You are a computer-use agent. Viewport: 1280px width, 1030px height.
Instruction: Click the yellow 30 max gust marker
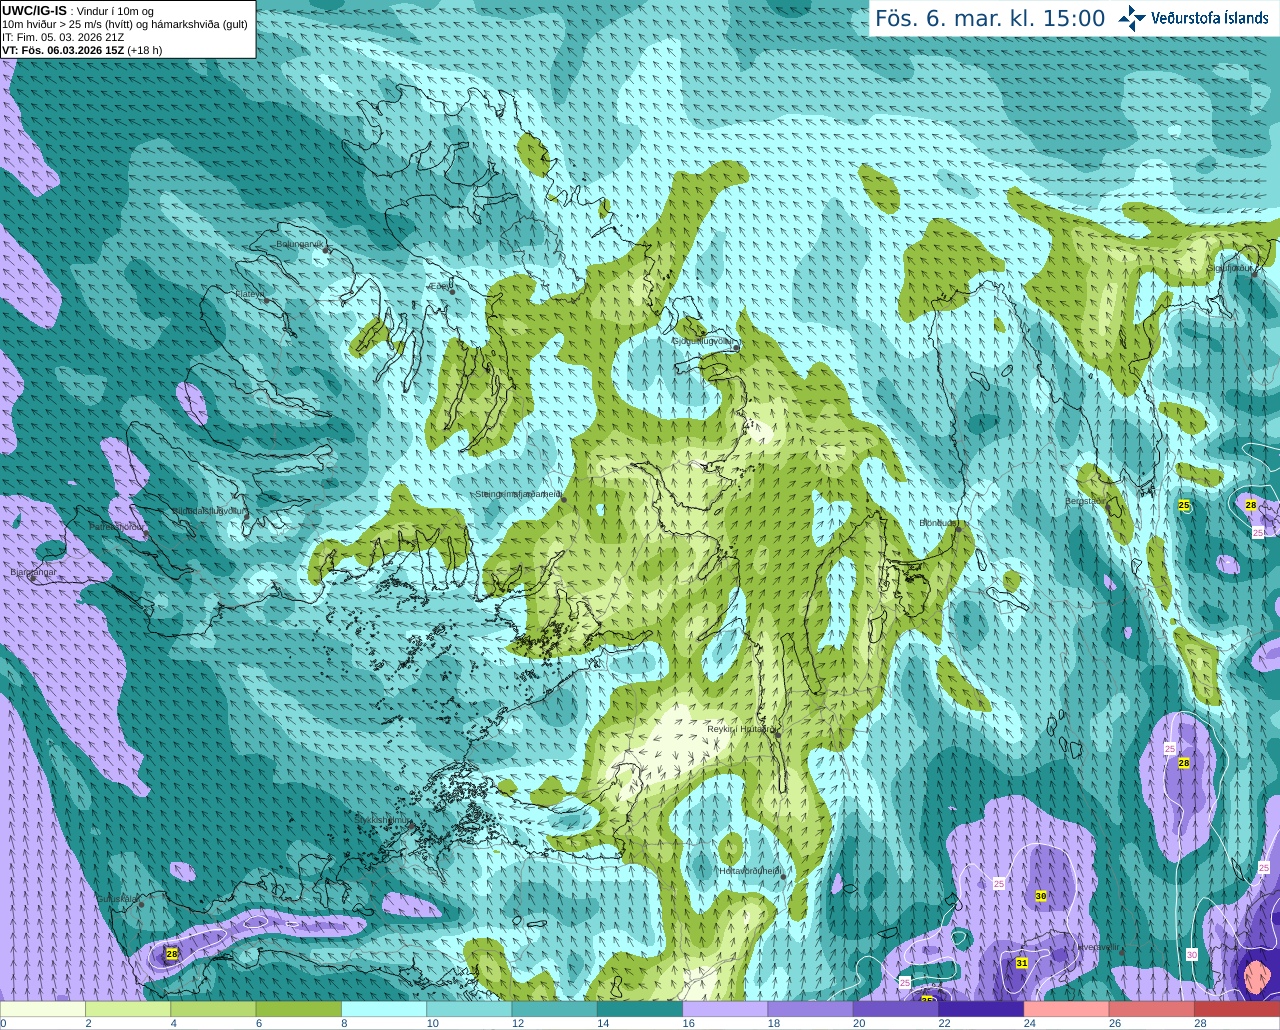(x=1041, y=896)
